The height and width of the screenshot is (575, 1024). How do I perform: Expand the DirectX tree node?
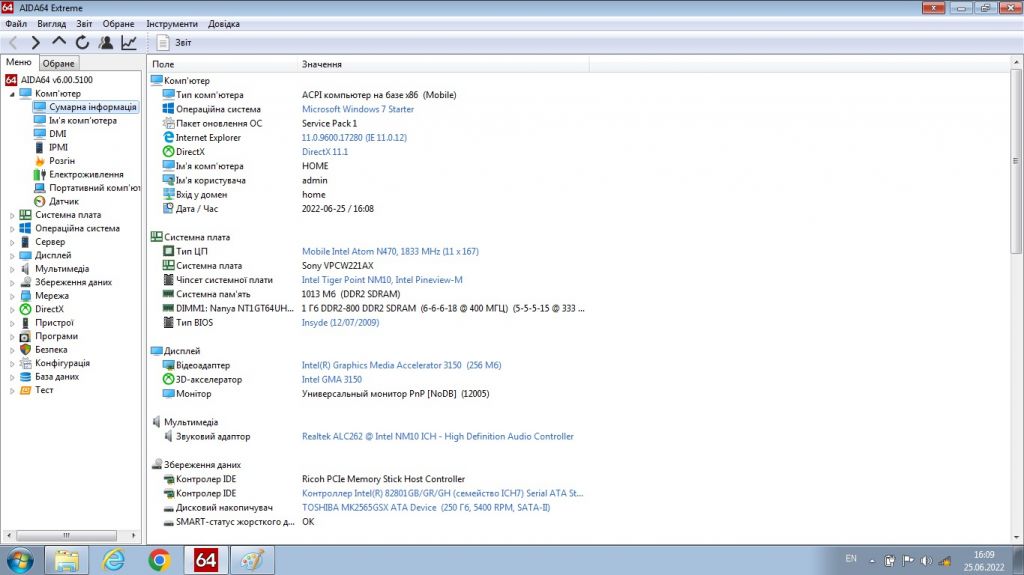(12, 309)
